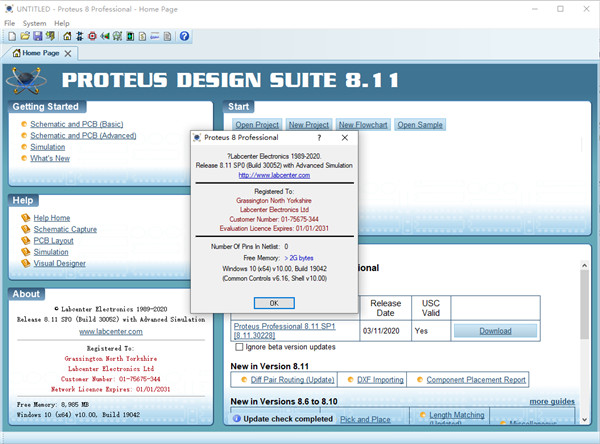This screenshot has width=600, height=444.
Task: Select the Home Page tab
Action: click(x=40, y=53)
